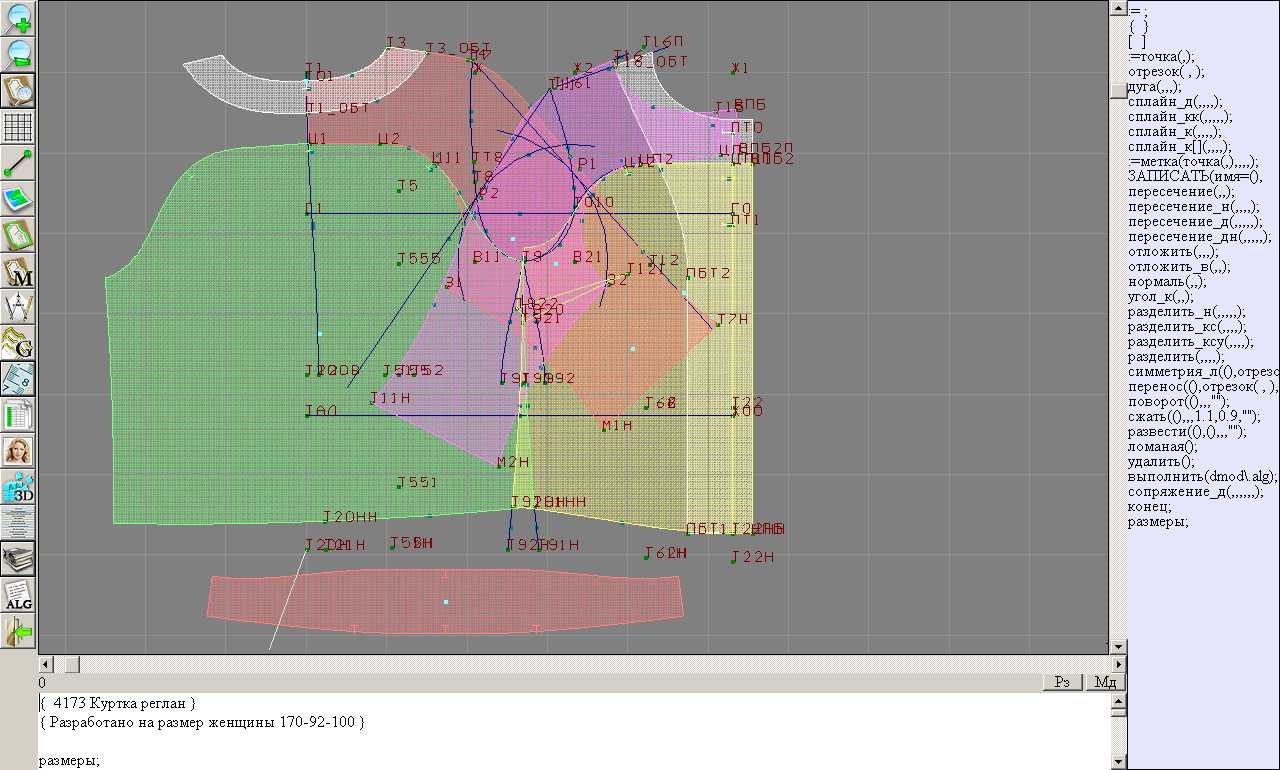Toggle the grid display icon
The width and height of the screenshot is (1280, 770).
[x=18, y=127]
